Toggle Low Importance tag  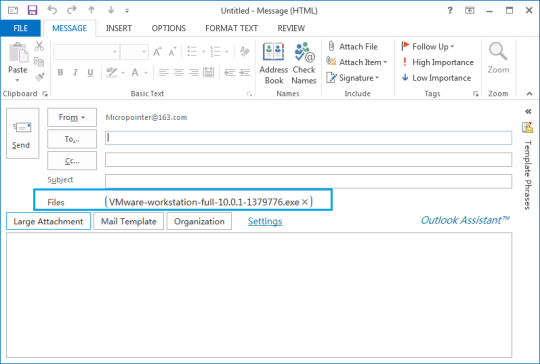pos(437,78)
